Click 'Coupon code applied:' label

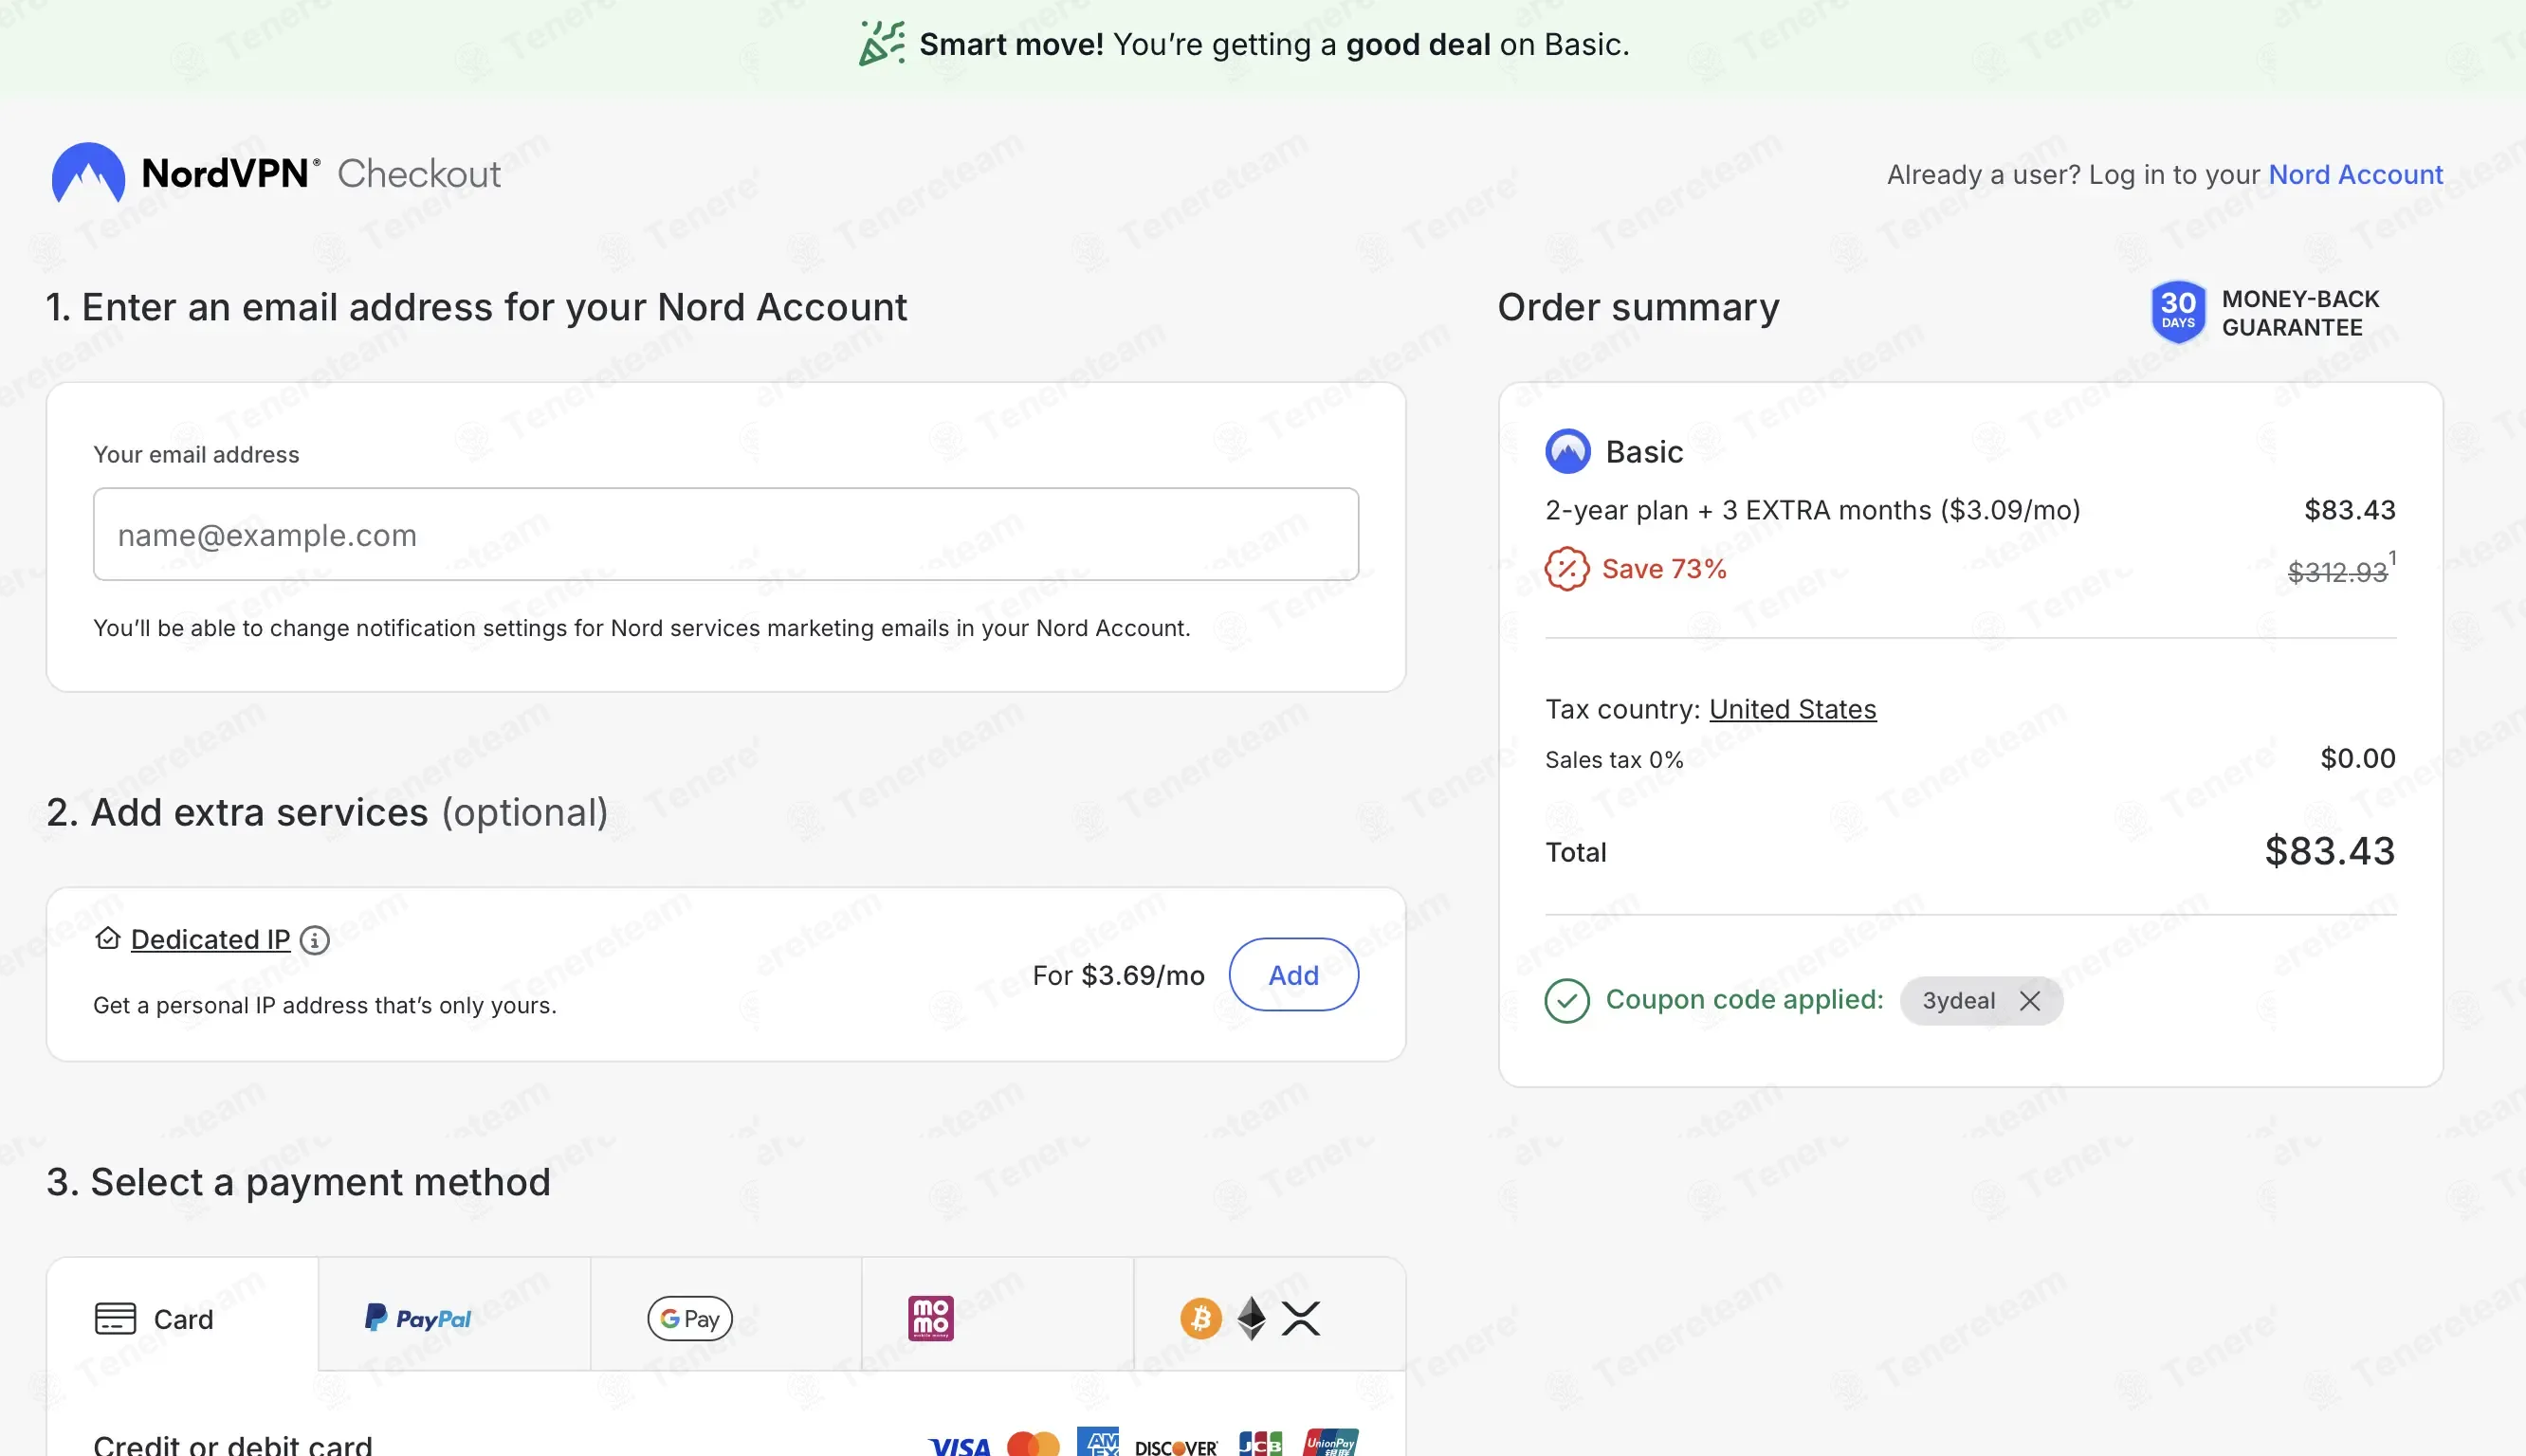click(1744, 1000)
